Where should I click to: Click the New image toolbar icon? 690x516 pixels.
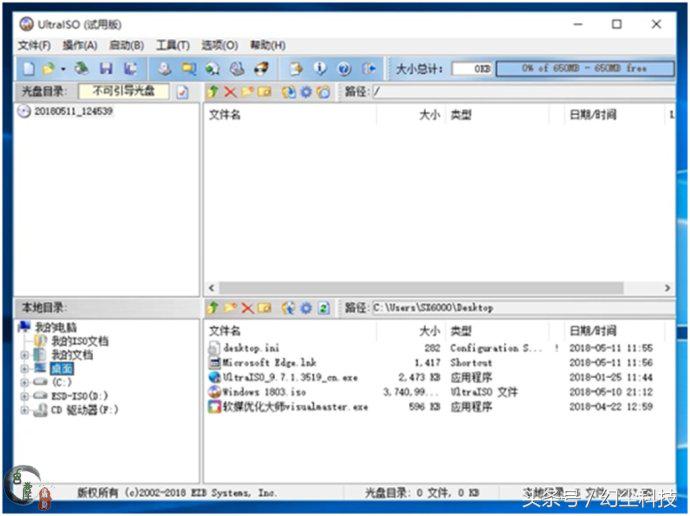tap(29, 69)
